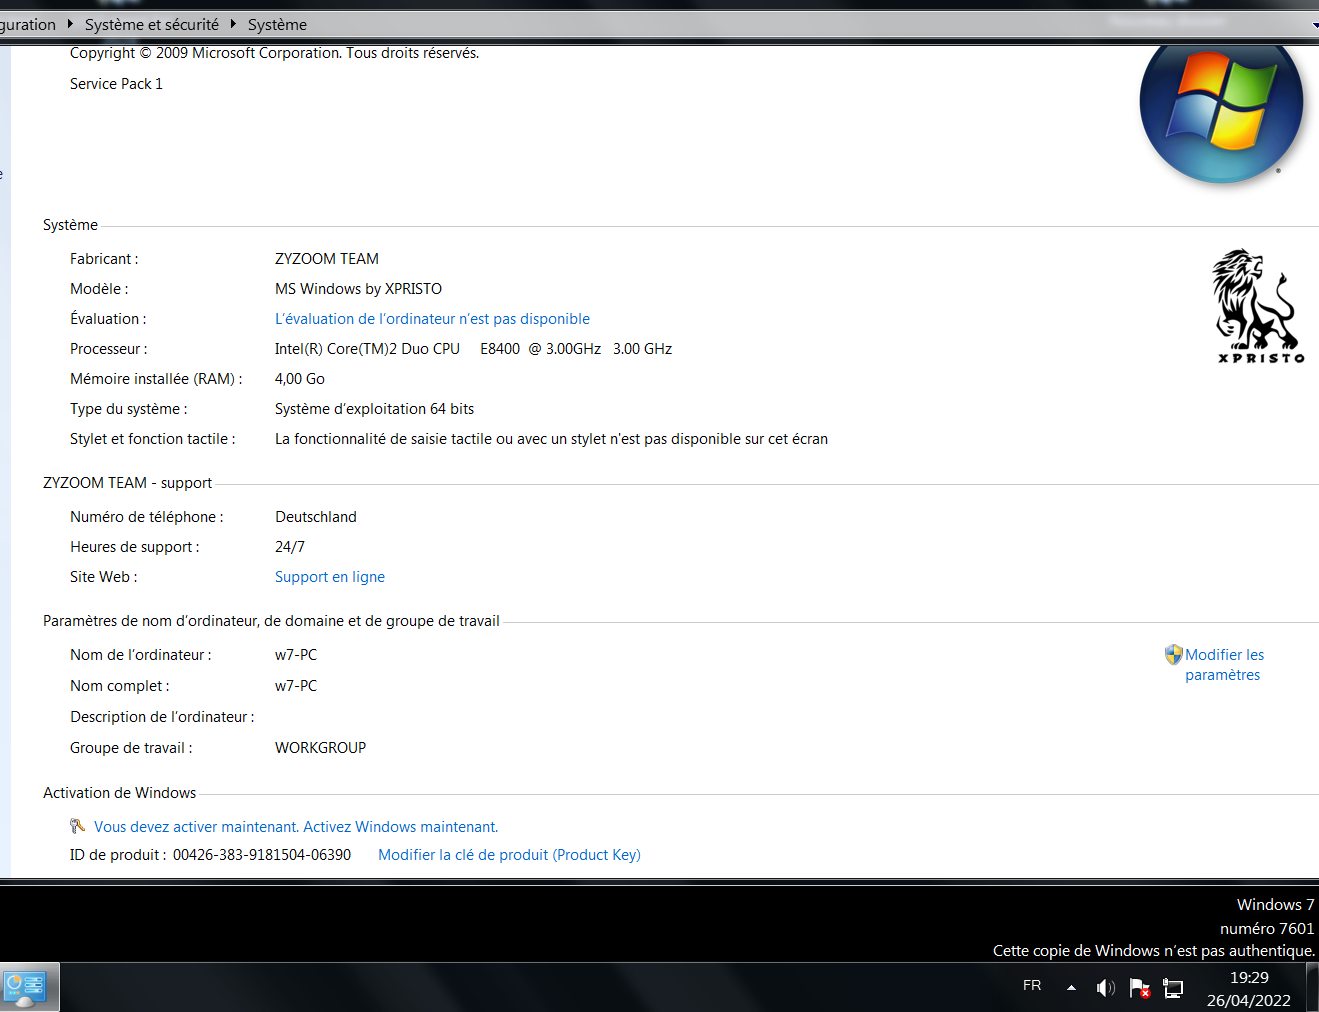The image size is (1319, 1012).
Task: Select MS Windows by XPRISTO model text
Action: (x=358, y=289)
